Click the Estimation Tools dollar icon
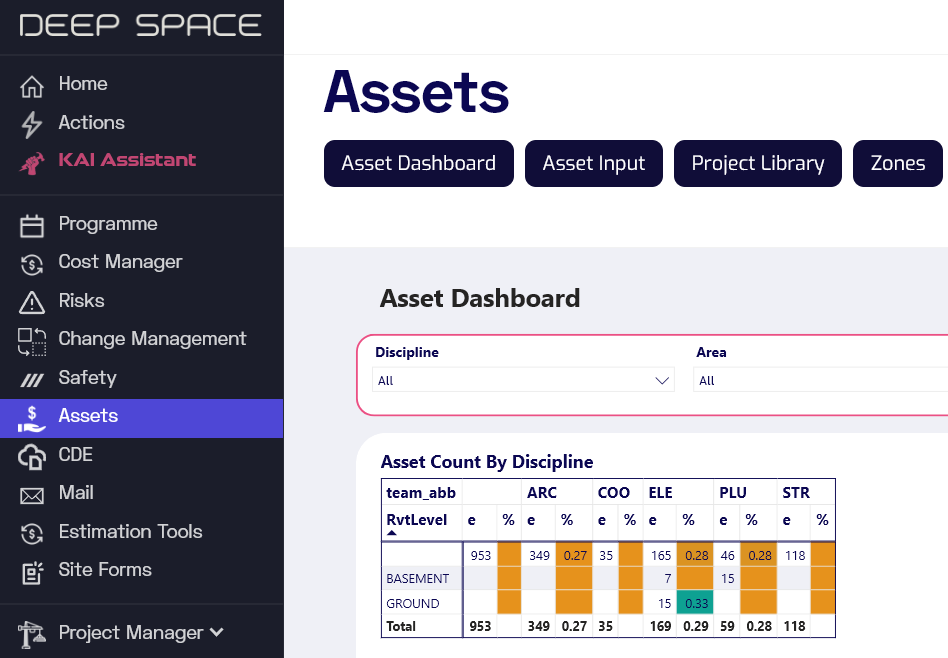Screen dimensions: 948x658 click(31, 534)
